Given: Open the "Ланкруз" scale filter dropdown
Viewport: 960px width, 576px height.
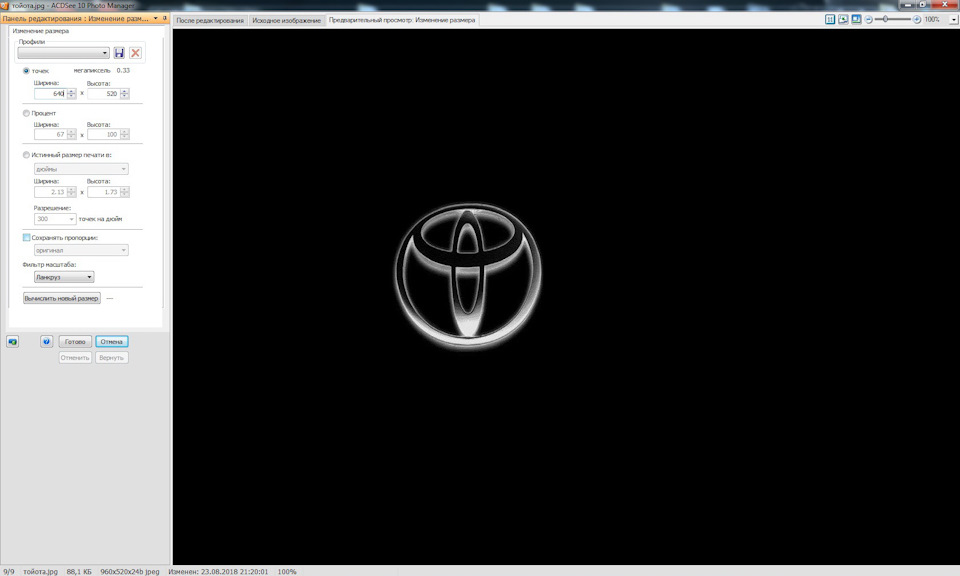Looking at the screenshot, I should coord(64,277).
